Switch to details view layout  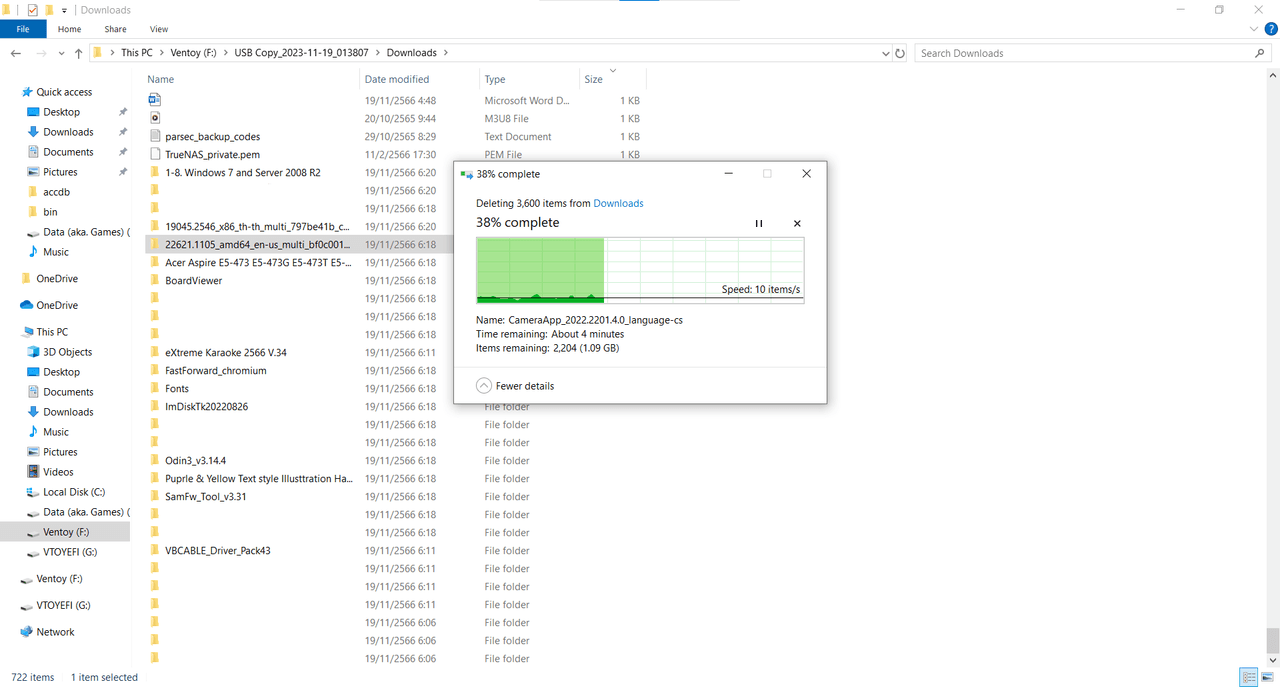(x=1248, y=677)
